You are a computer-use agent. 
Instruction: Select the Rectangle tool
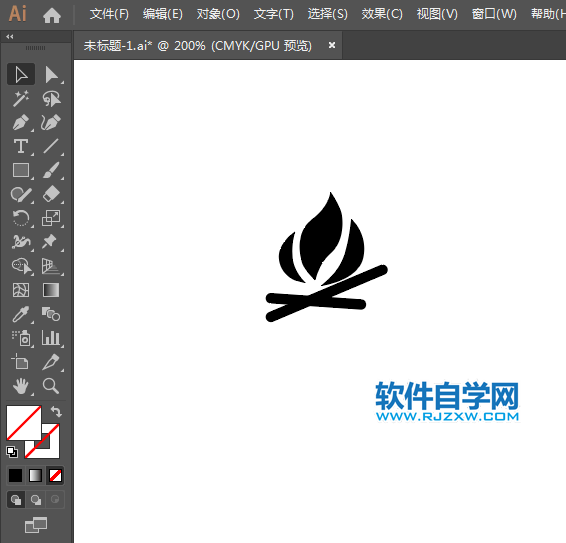(21, 170)
